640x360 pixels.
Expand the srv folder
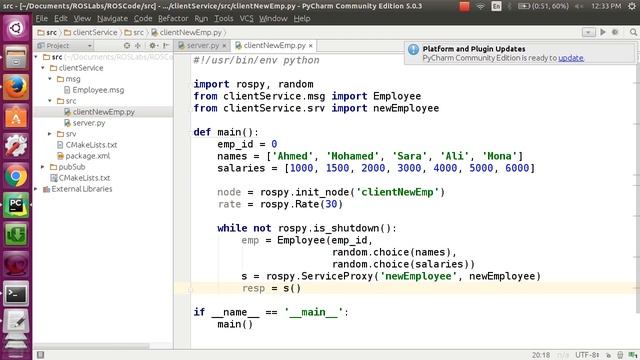[x=50, y=134]
